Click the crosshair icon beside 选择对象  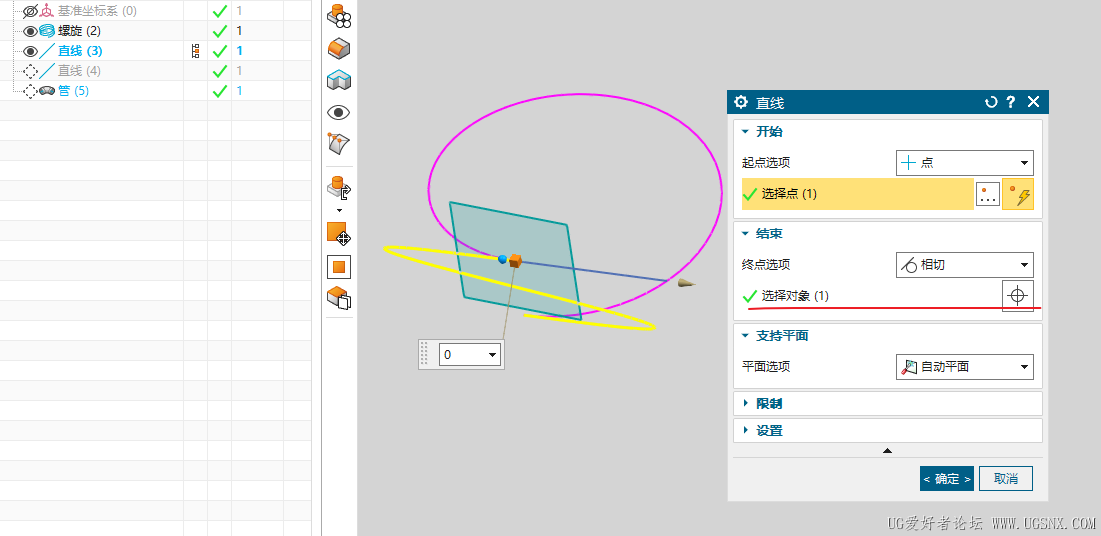[x=1017, y=296]
